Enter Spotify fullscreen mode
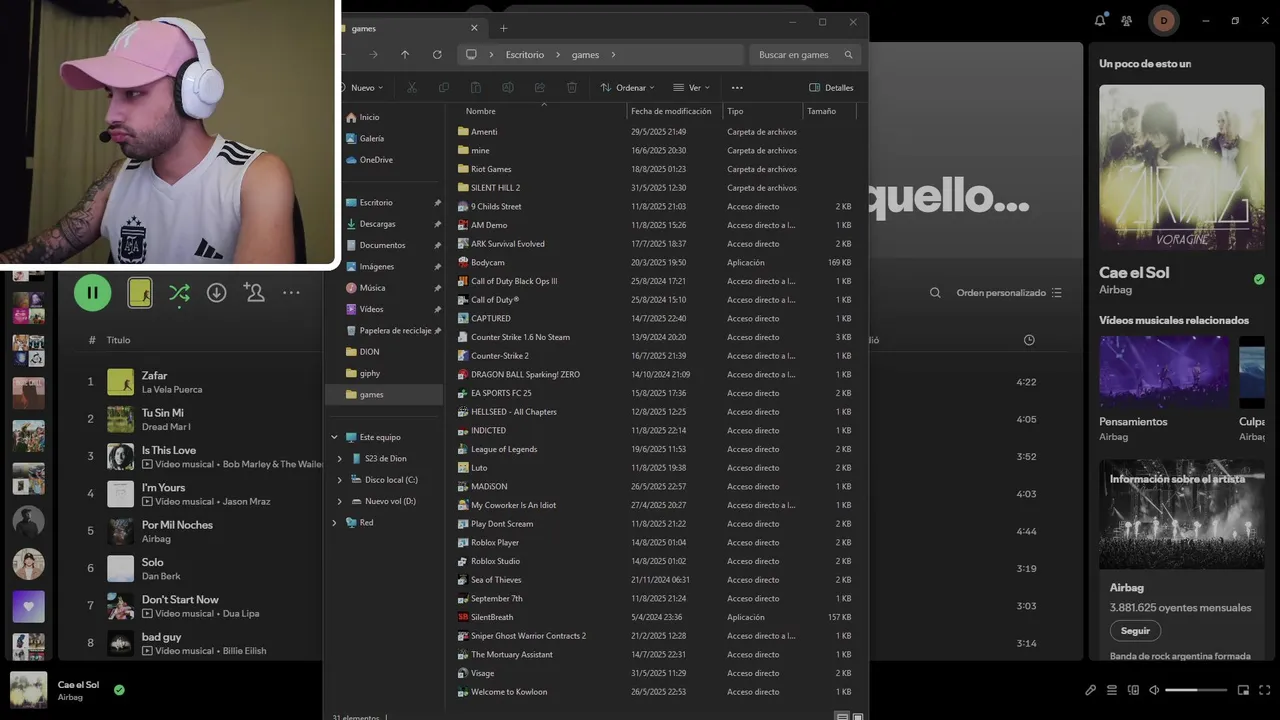The image size is (1280, 720). (1264, 690)
